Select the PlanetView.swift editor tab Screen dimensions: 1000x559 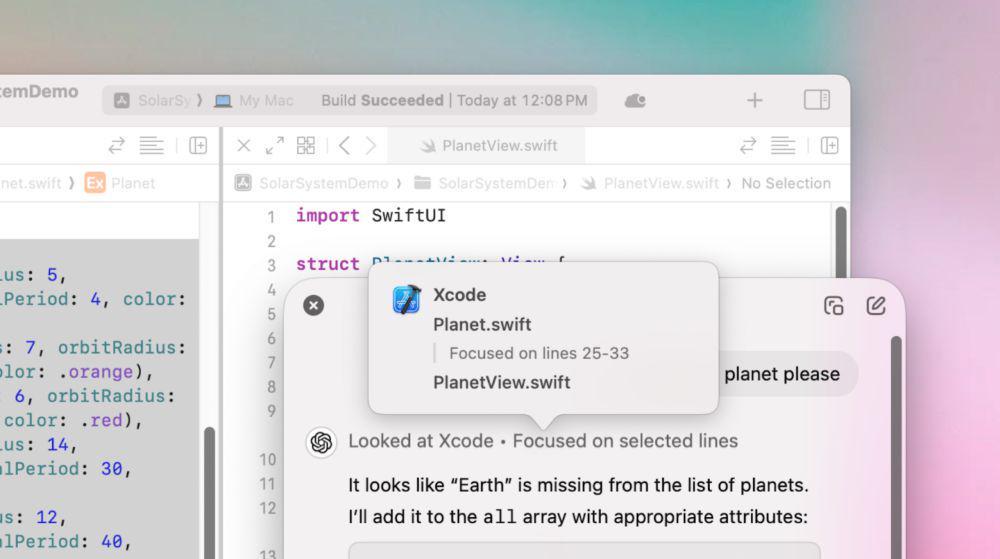[488, 146]
